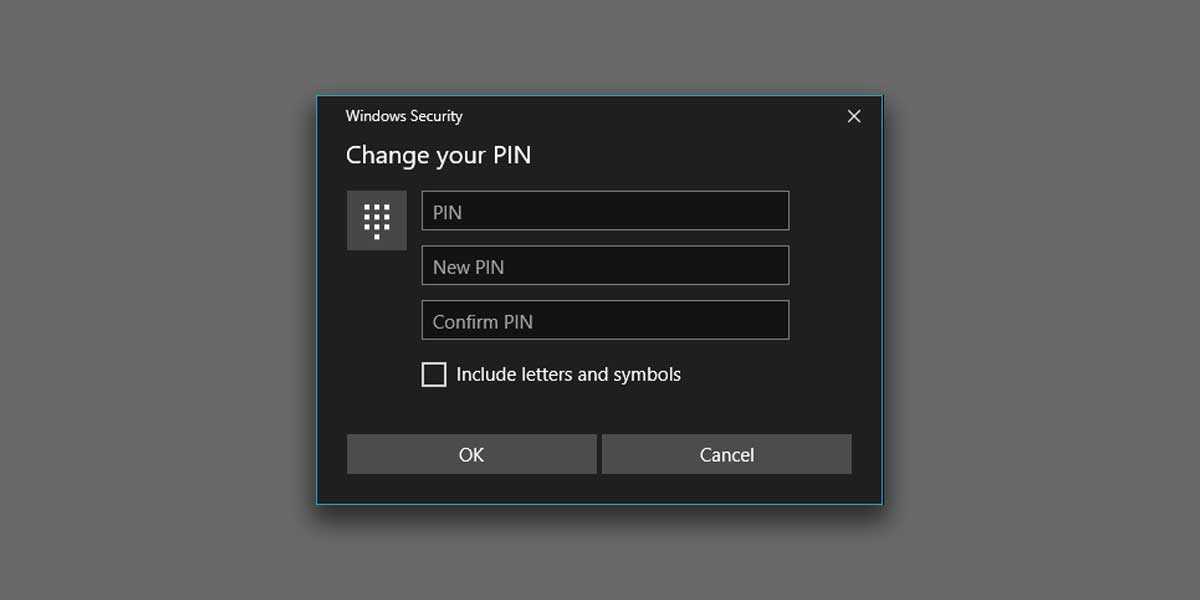
Task: Click the "PIN" placeholder in first box
Action: 447,212
